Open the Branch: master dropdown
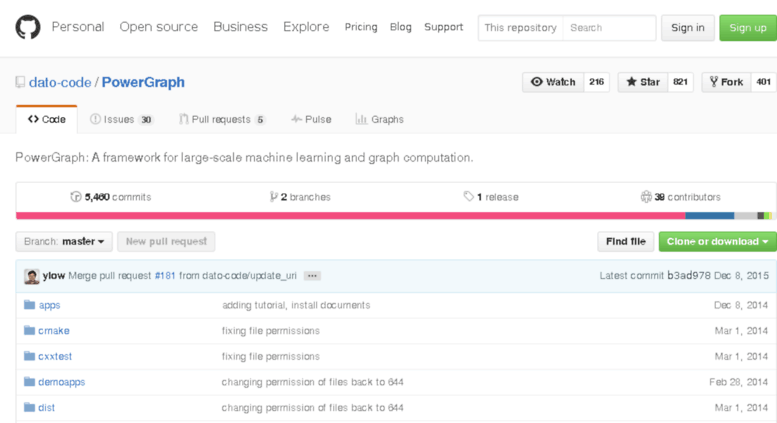Image resolution: width=777 pixels, height=423 pixels. pyautogui.click(x=64, y=241)
